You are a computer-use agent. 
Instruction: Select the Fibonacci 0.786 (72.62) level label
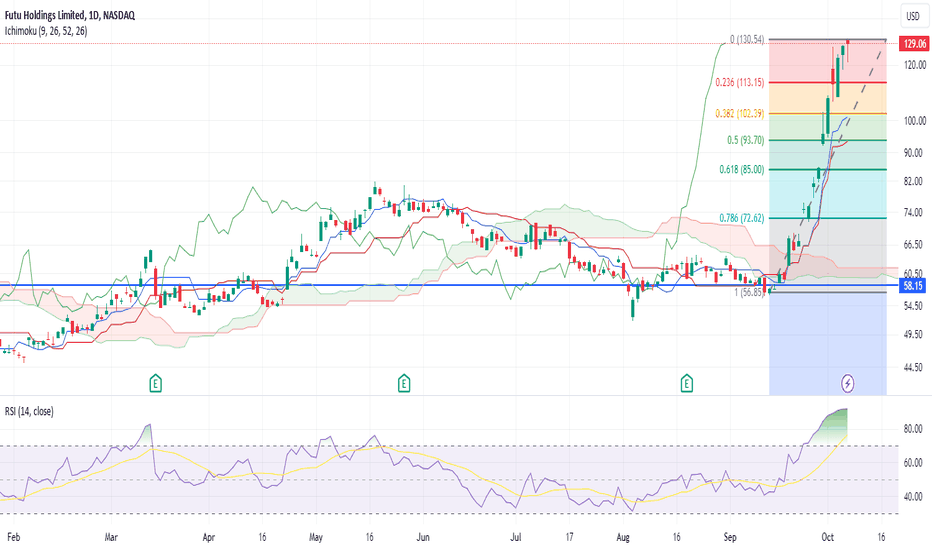[742, 218]
